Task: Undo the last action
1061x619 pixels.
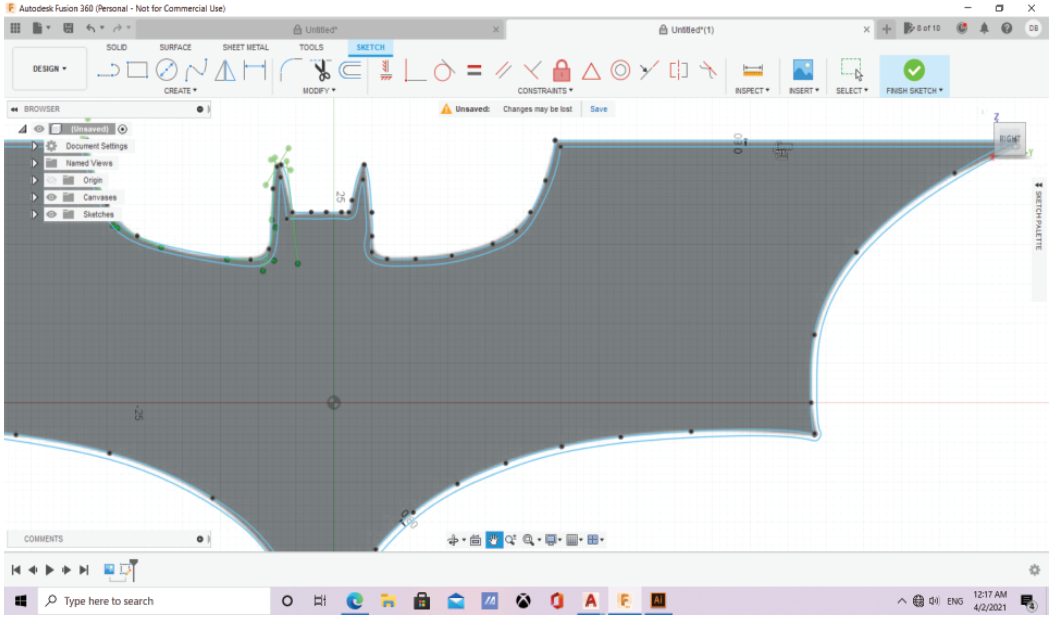Action: pyautogui.click(x=91, y=28)
